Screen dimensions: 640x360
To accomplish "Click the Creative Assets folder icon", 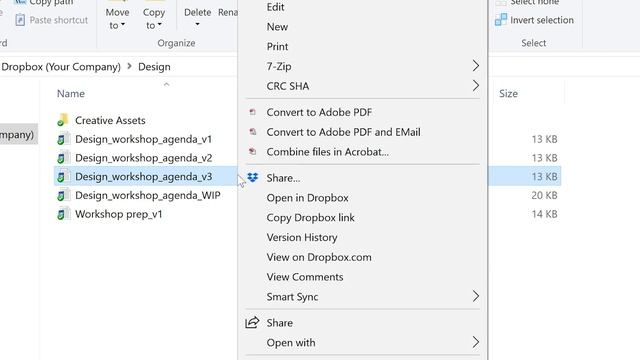I will point(62,120).
